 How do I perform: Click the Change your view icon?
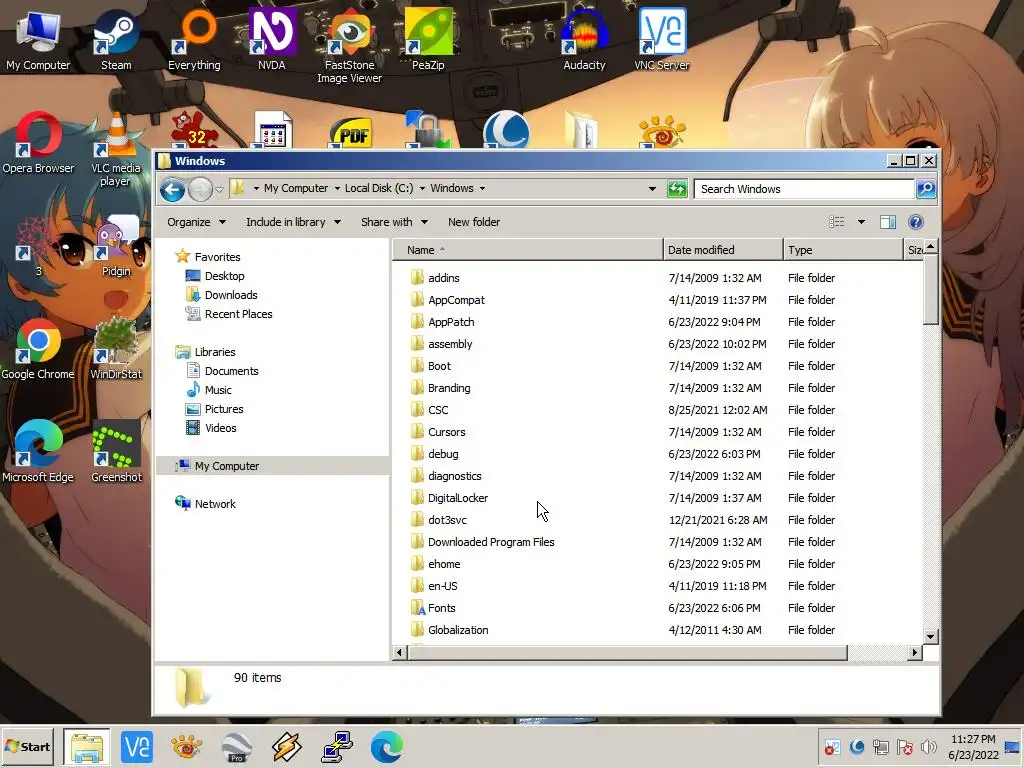point(837,222)
